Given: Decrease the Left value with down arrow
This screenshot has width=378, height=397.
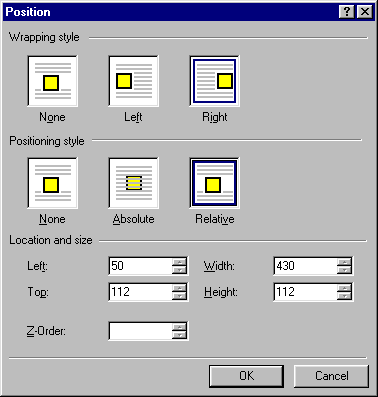Looking at the screenshot, I should coord(180,270).
